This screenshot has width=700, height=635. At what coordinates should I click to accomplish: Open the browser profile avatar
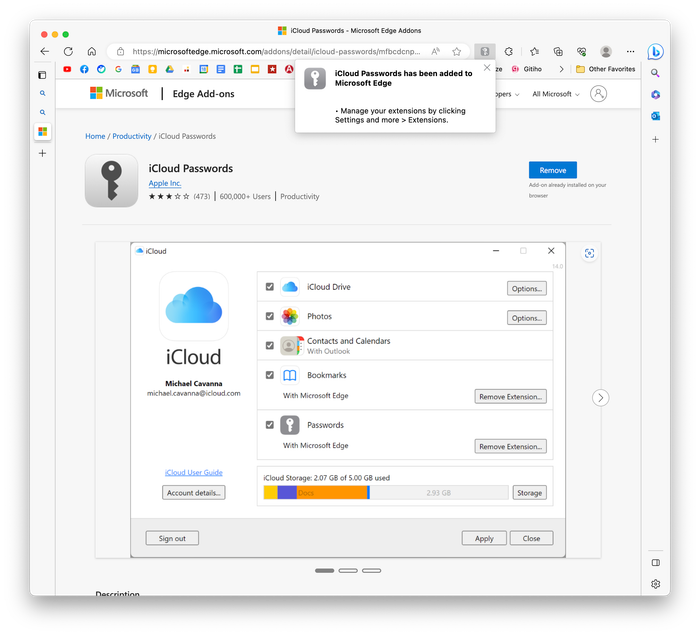click(x=606, y=52)
